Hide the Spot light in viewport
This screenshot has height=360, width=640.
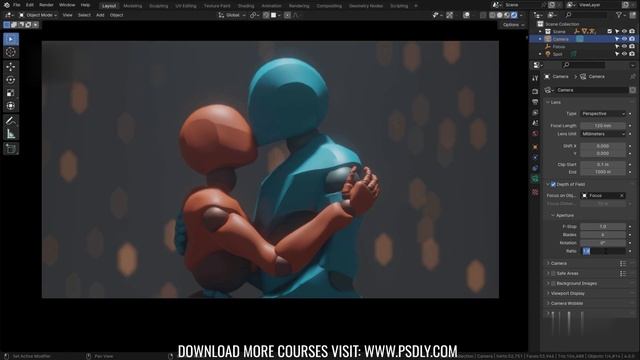point(624,54)
